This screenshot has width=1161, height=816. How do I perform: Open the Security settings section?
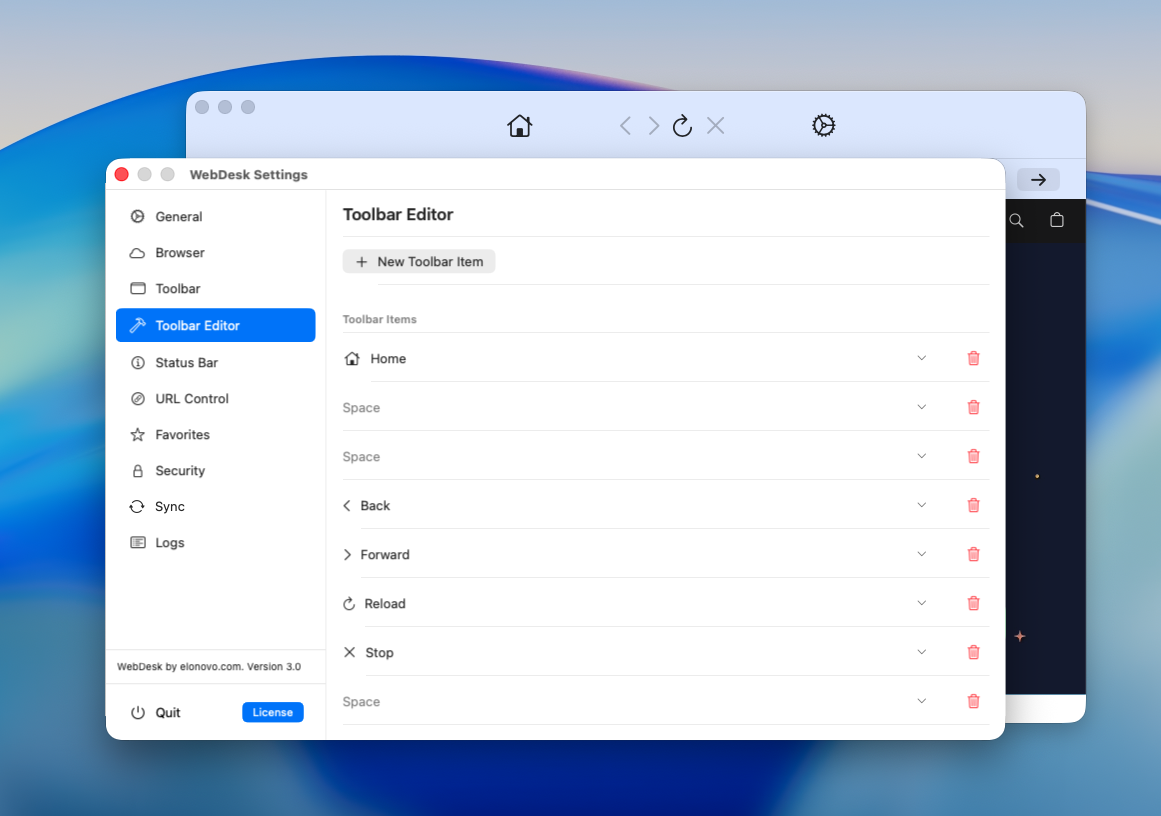179,470
